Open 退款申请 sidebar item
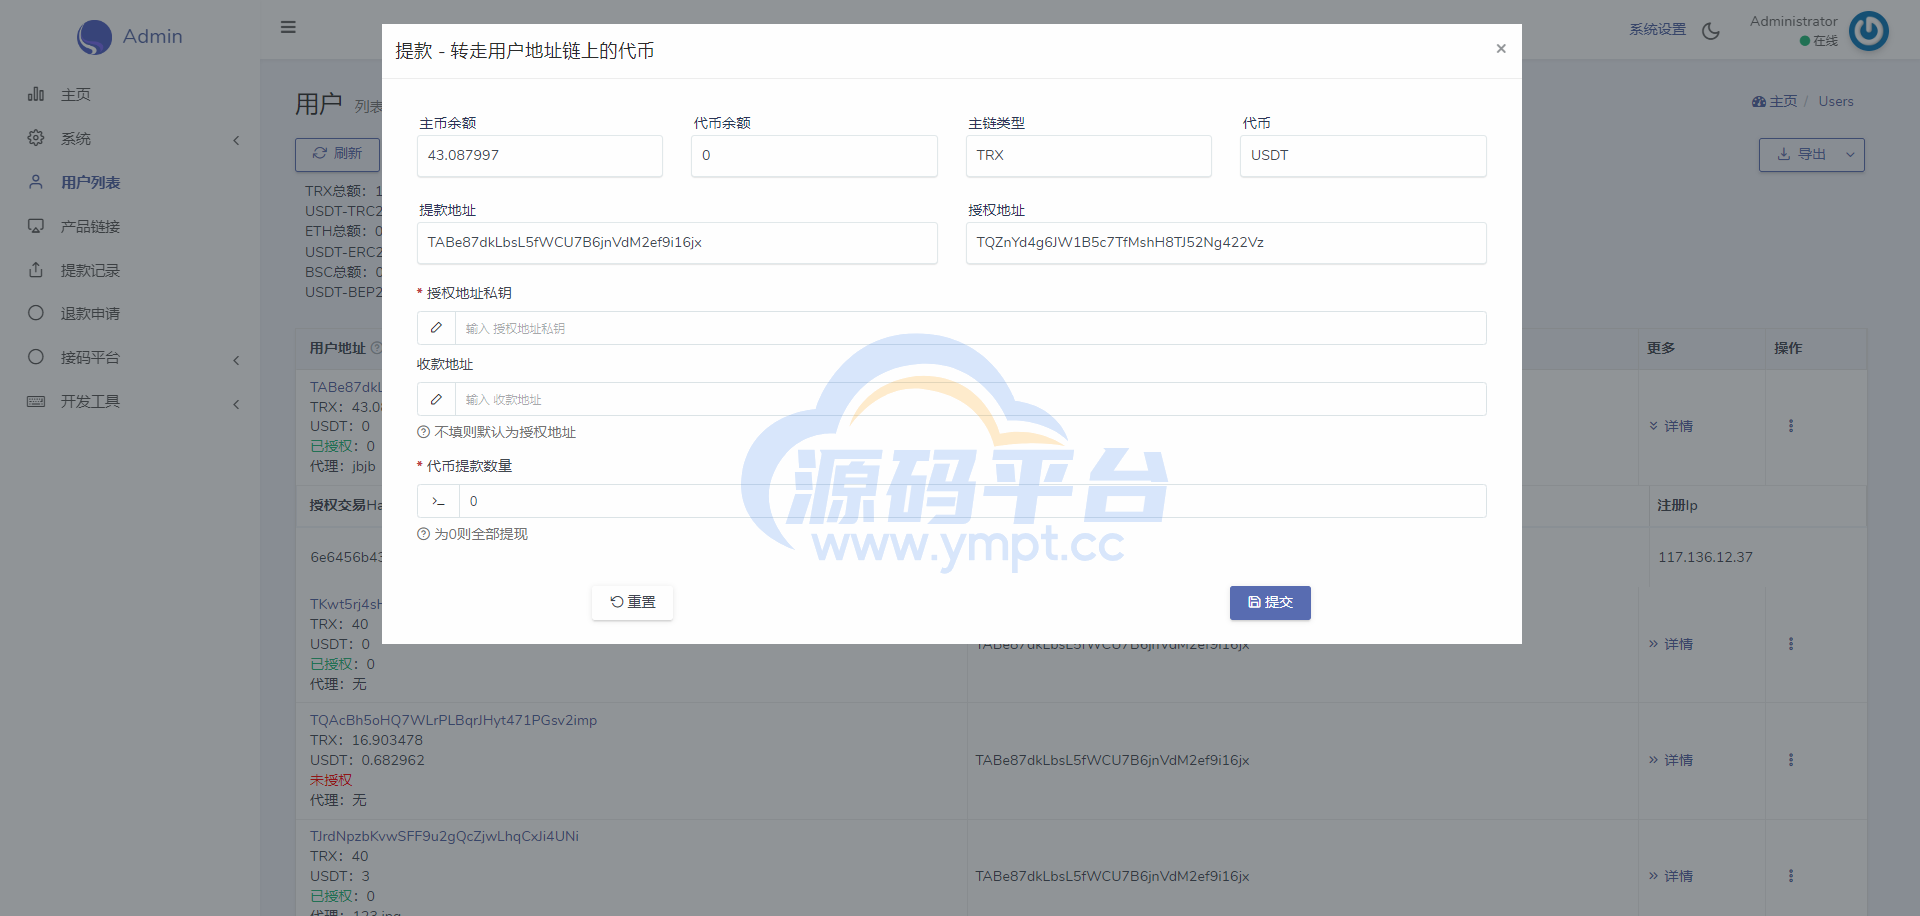The width and height of the screenshot is (1920, 916). pos(90,314)
